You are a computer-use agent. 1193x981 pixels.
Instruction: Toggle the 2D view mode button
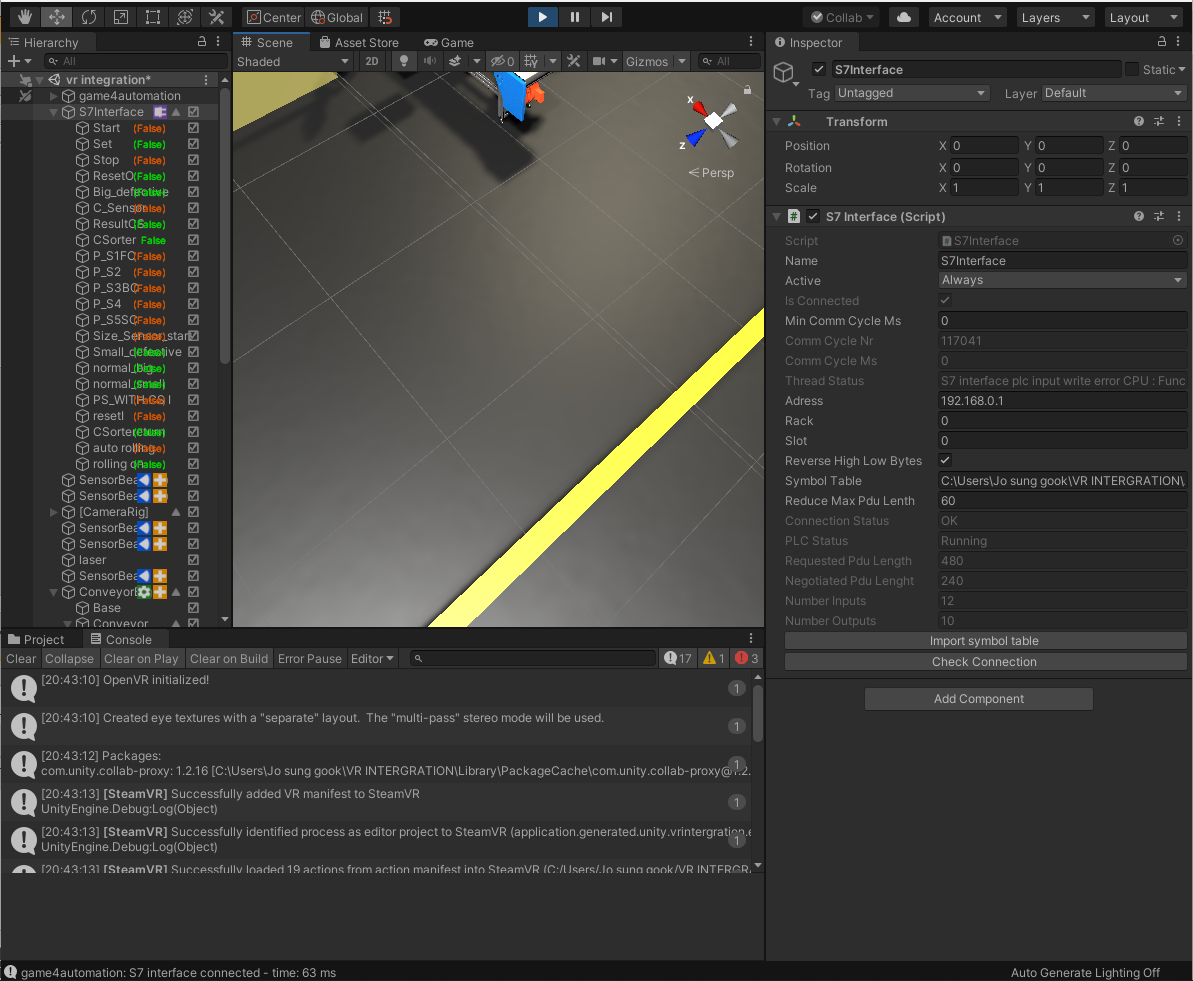[371, 61]
